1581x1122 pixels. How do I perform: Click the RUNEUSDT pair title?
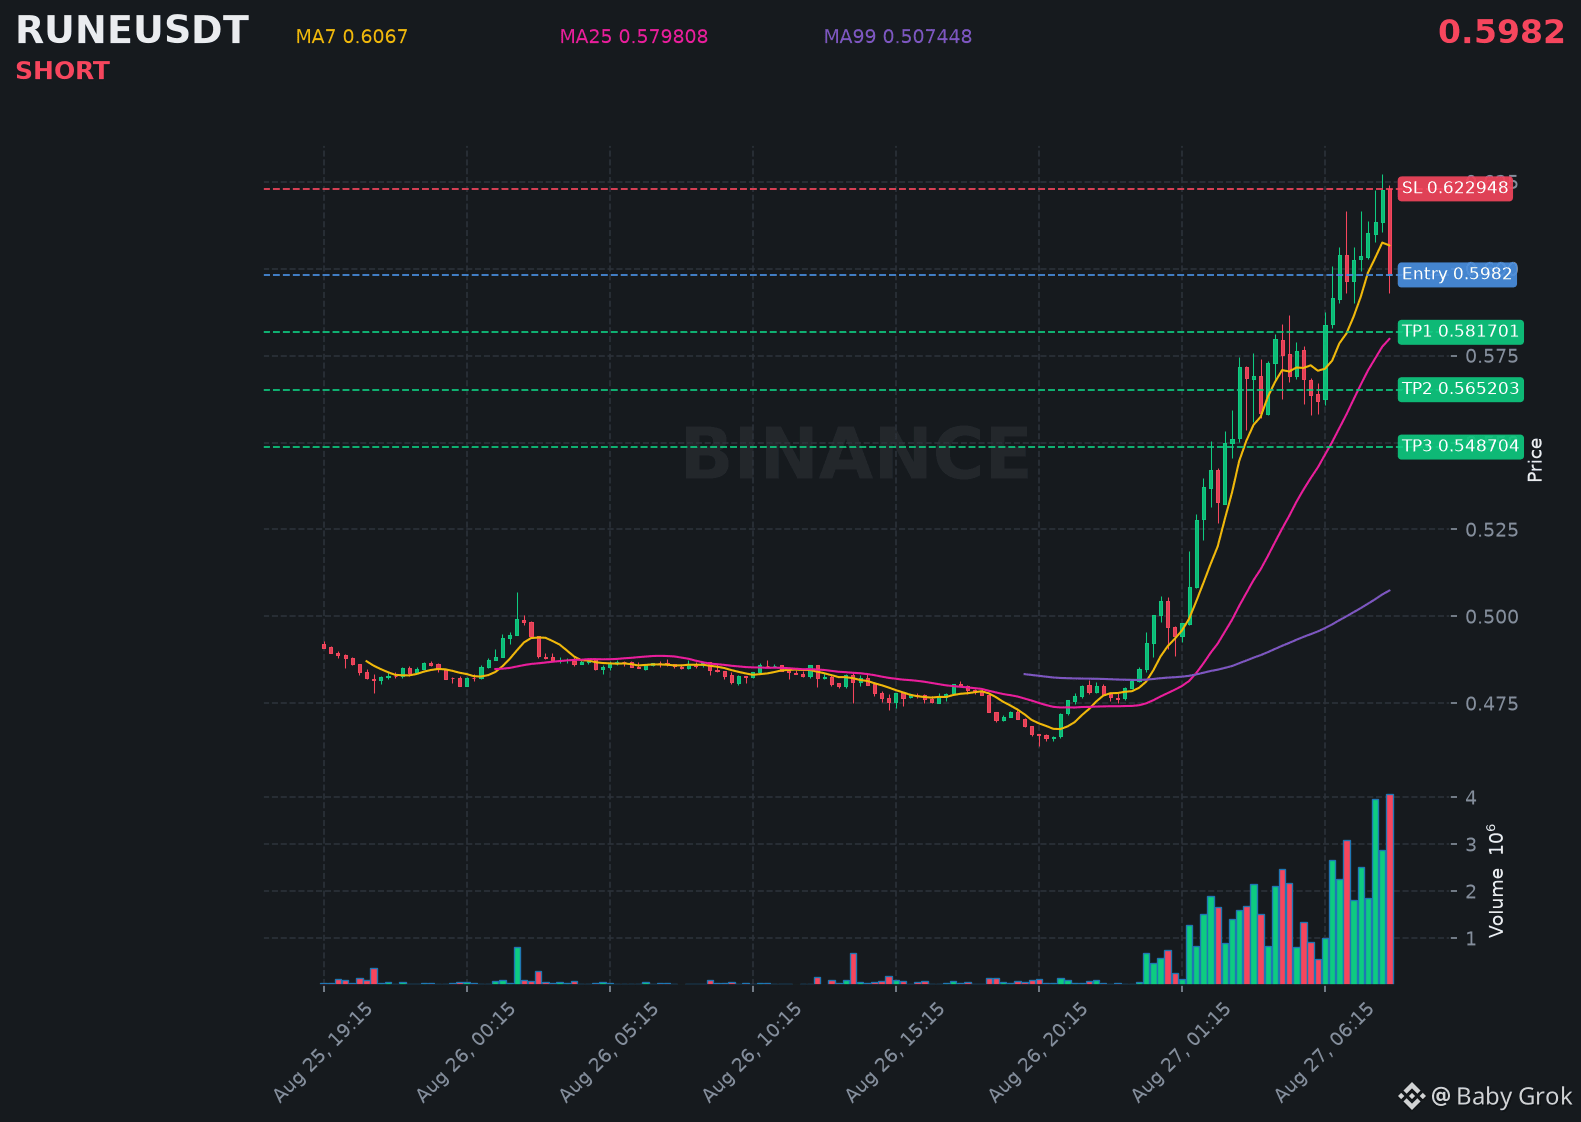[131, 31]
